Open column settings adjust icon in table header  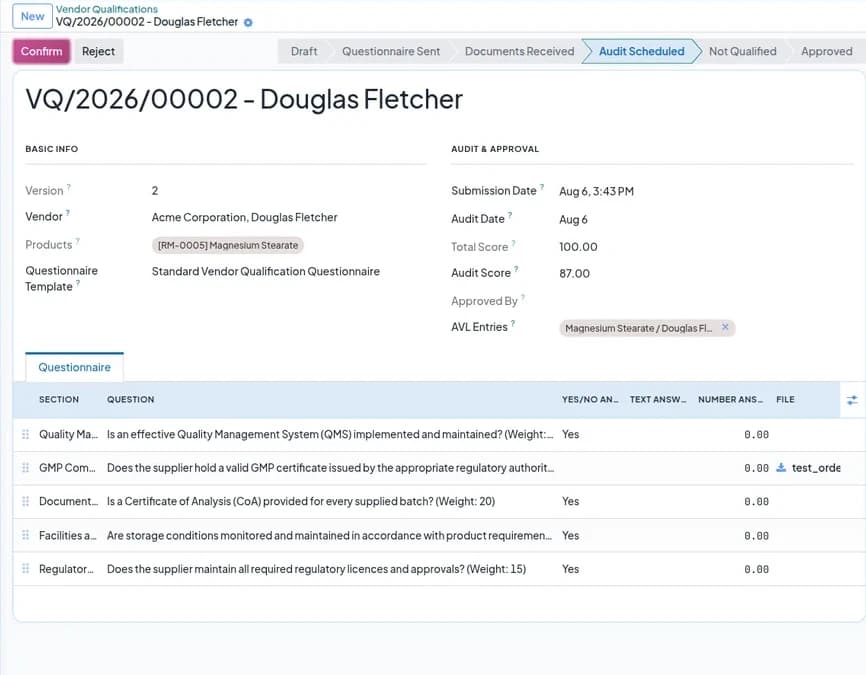852,400
